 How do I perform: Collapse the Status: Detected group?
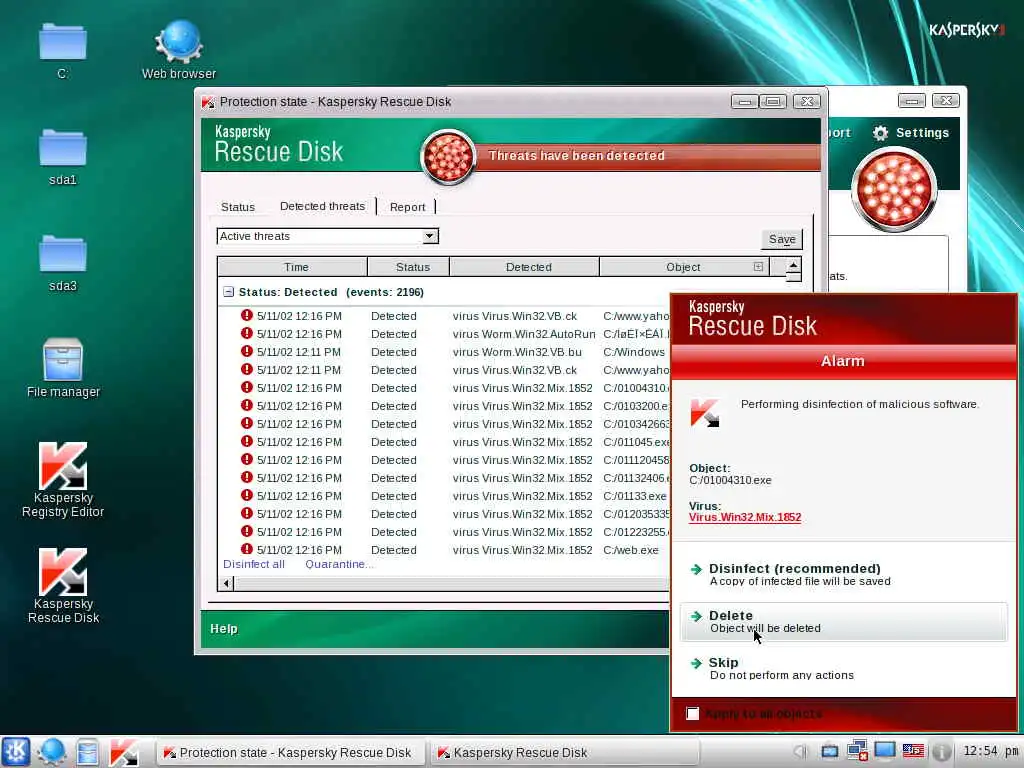coord(228,292)
